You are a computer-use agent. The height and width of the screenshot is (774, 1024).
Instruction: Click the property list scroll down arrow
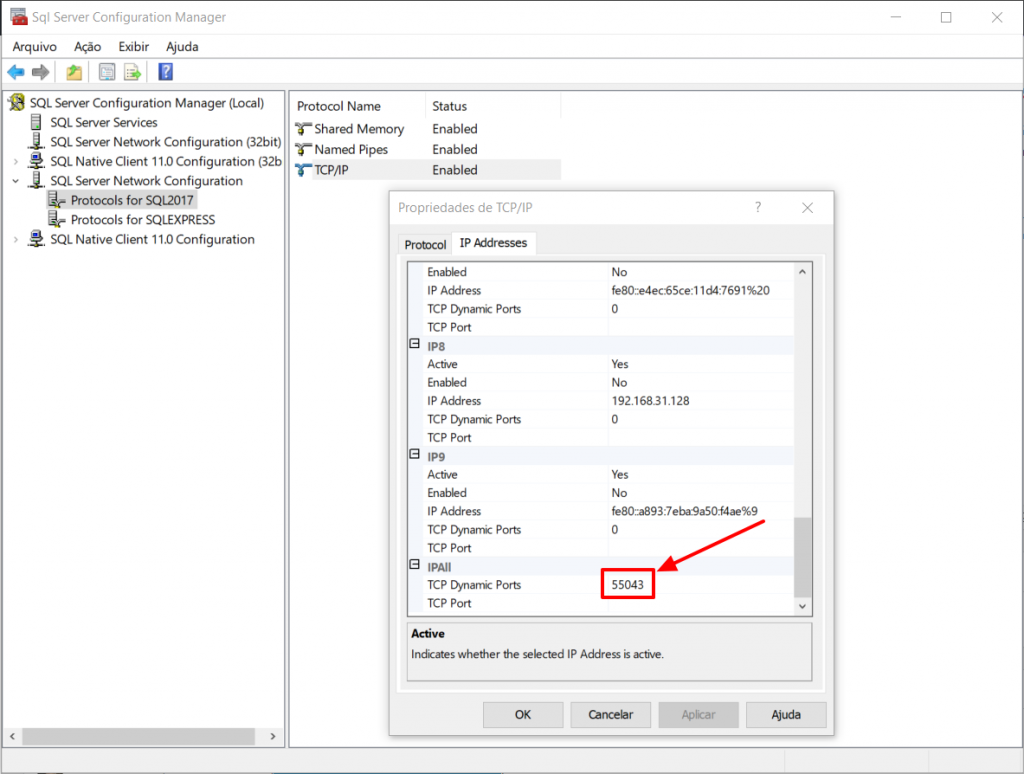[803, 606]
